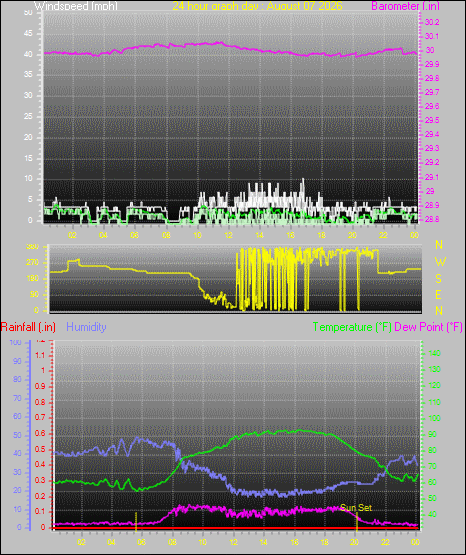Click the "Temperature (°F)" legend label
Viewport: 466px width, 555px height.
[x=352, y=327]
